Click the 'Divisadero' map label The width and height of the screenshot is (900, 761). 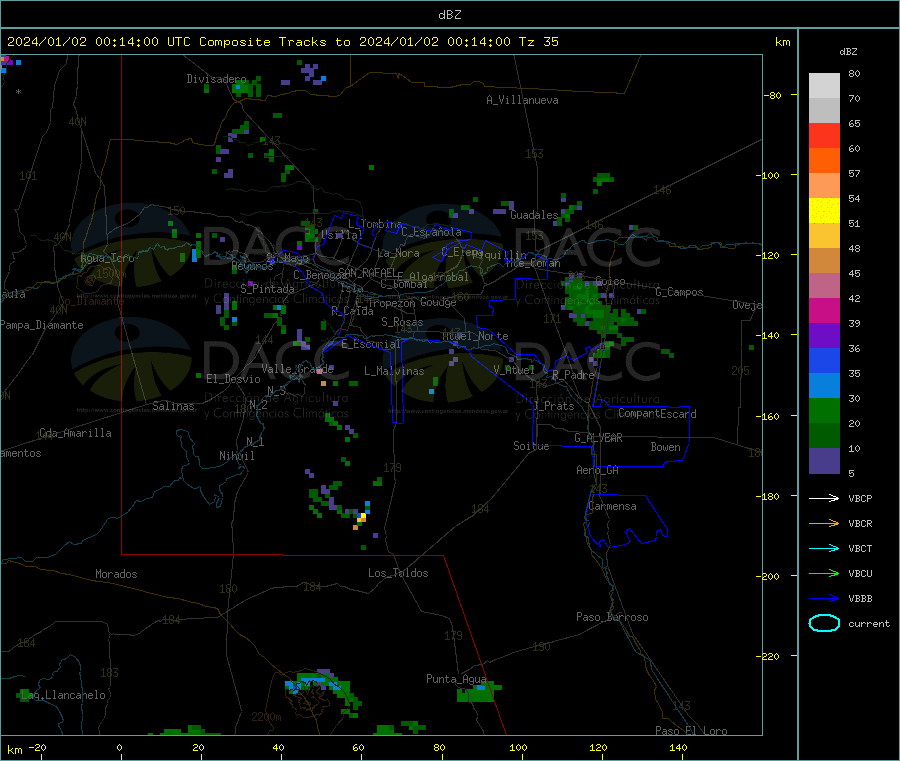click(216, 79)
